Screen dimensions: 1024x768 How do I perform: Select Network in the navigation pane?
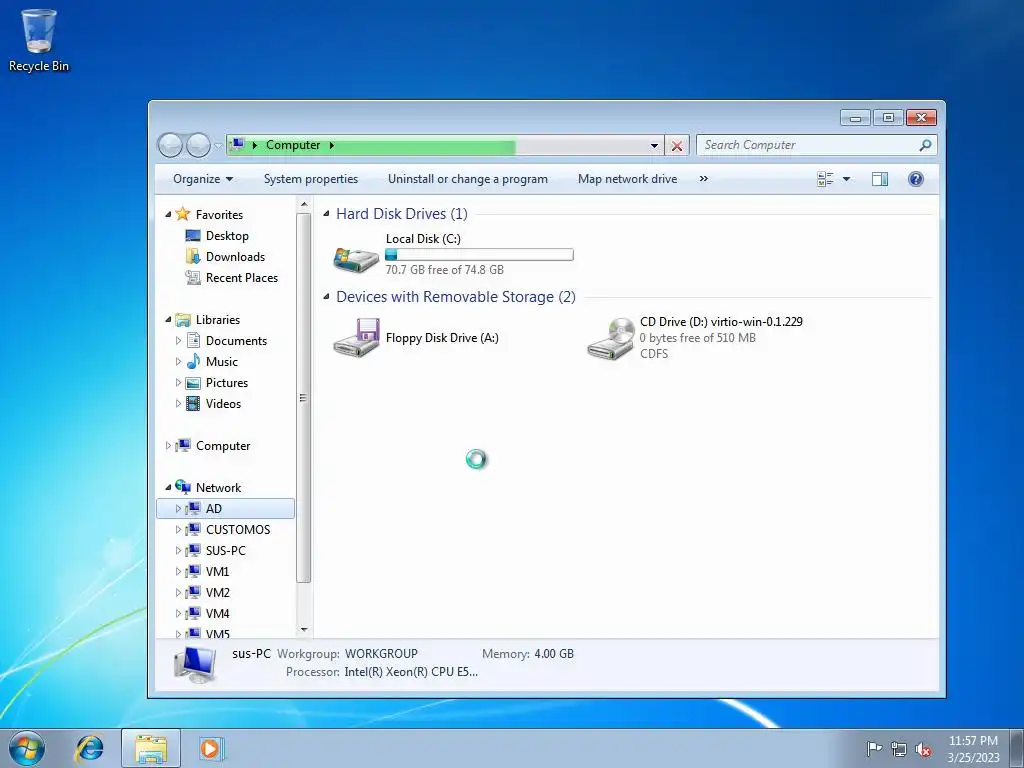(x=218, y=487)
